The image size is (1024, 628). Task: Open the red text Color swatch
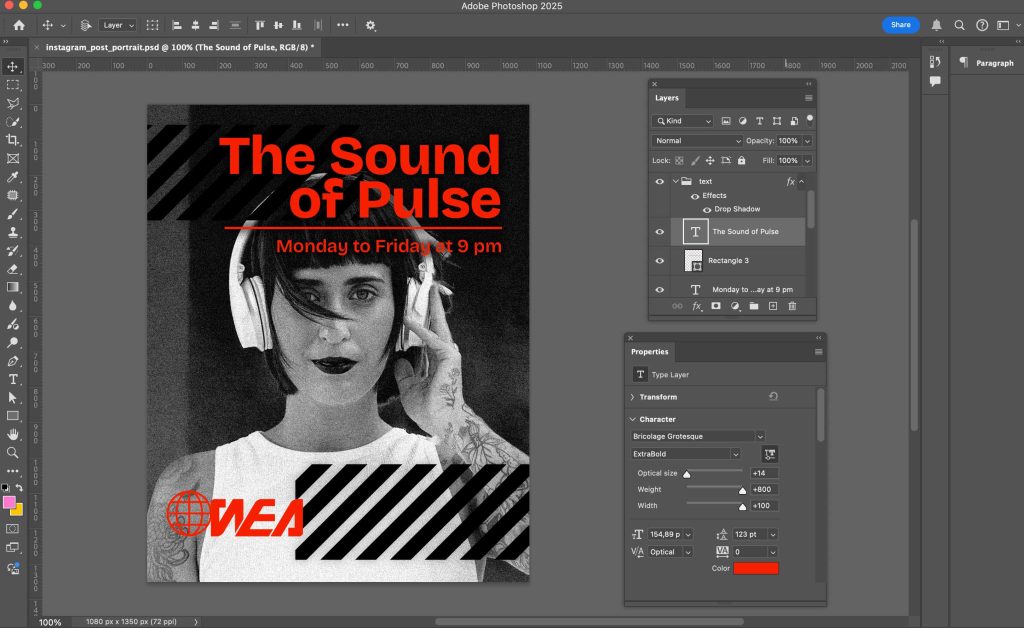click(755, 568)
